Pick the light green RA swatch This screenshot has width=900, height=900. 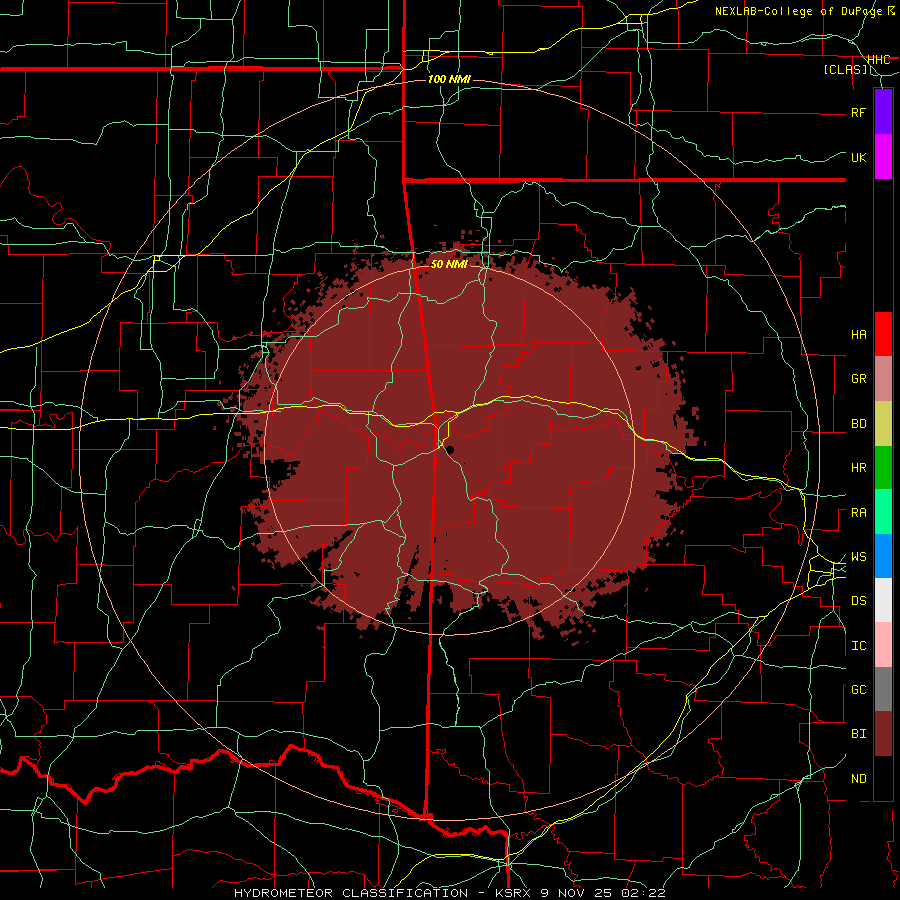pos(883,512)
